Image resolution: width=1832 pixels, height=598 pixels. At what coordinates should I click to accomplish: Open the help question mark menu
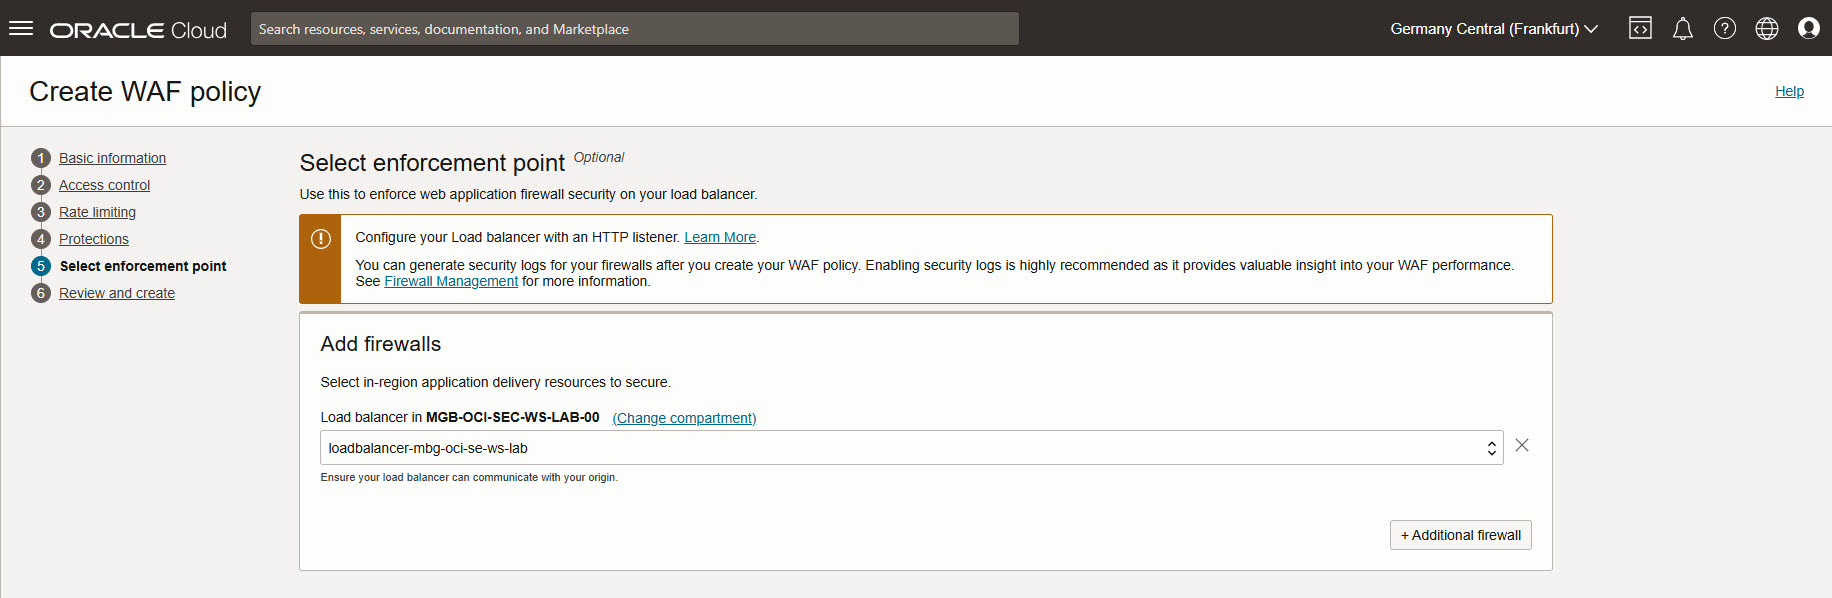[x=1725, y=28]
